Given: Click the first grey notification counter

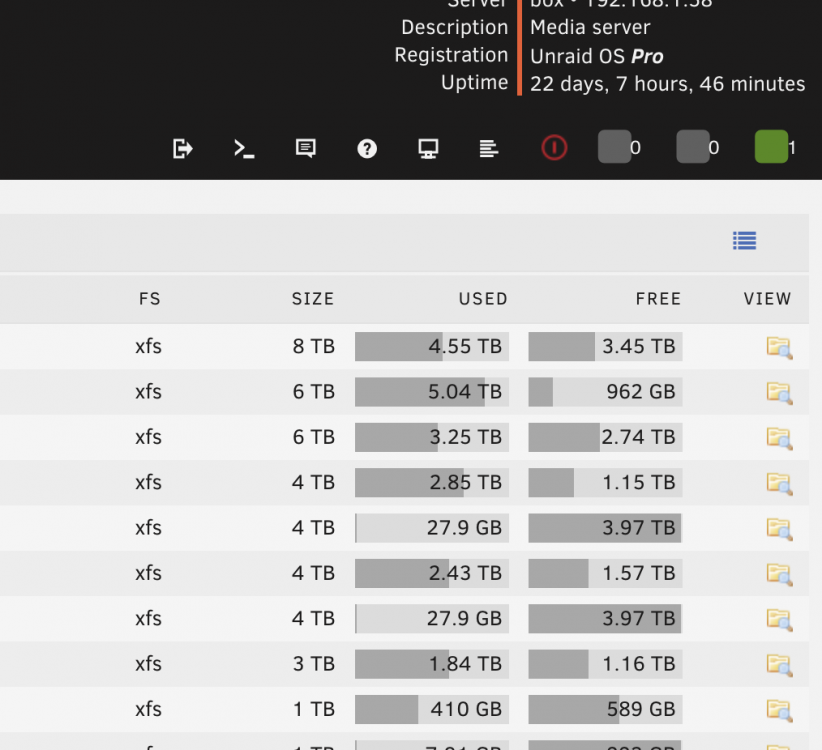Looking at the screenshot, I should [x=619, y=147].
